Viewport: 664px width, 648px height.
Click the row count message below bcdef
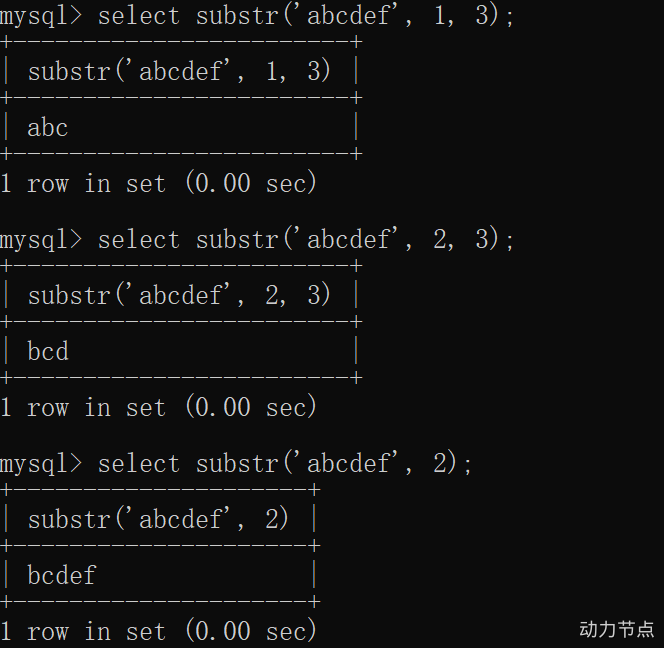(x=158, y=631)
